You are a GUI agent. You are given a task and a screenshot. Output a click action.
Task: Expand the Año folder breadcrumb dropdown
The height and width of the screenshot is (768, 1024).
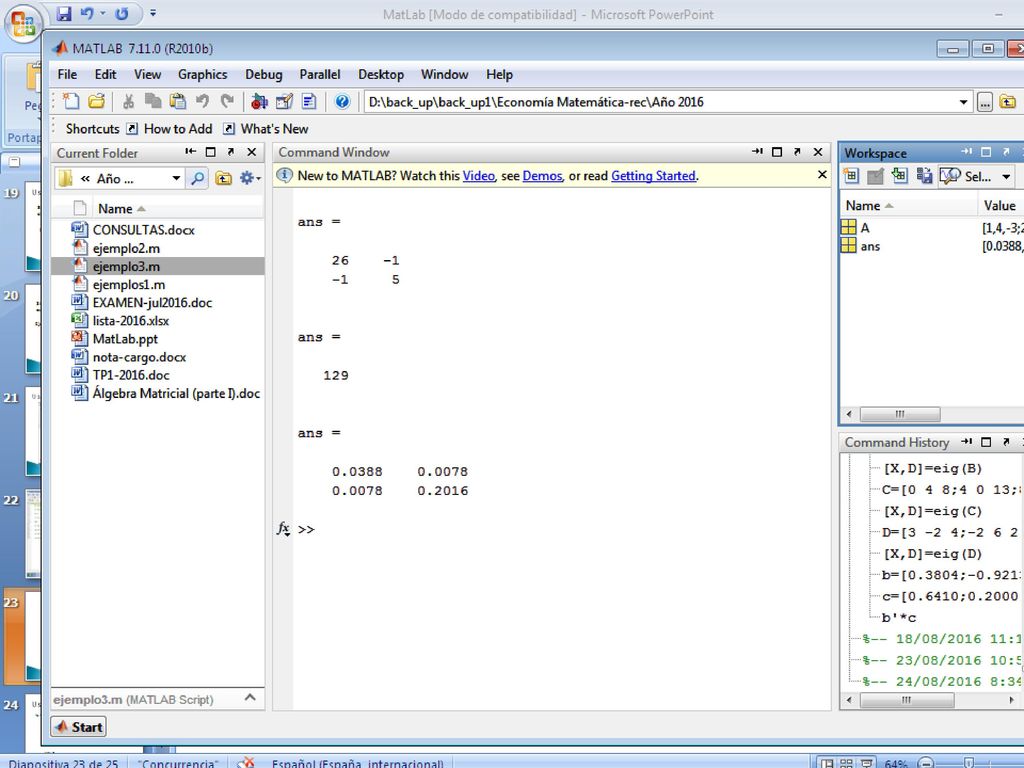coord(176,178)
